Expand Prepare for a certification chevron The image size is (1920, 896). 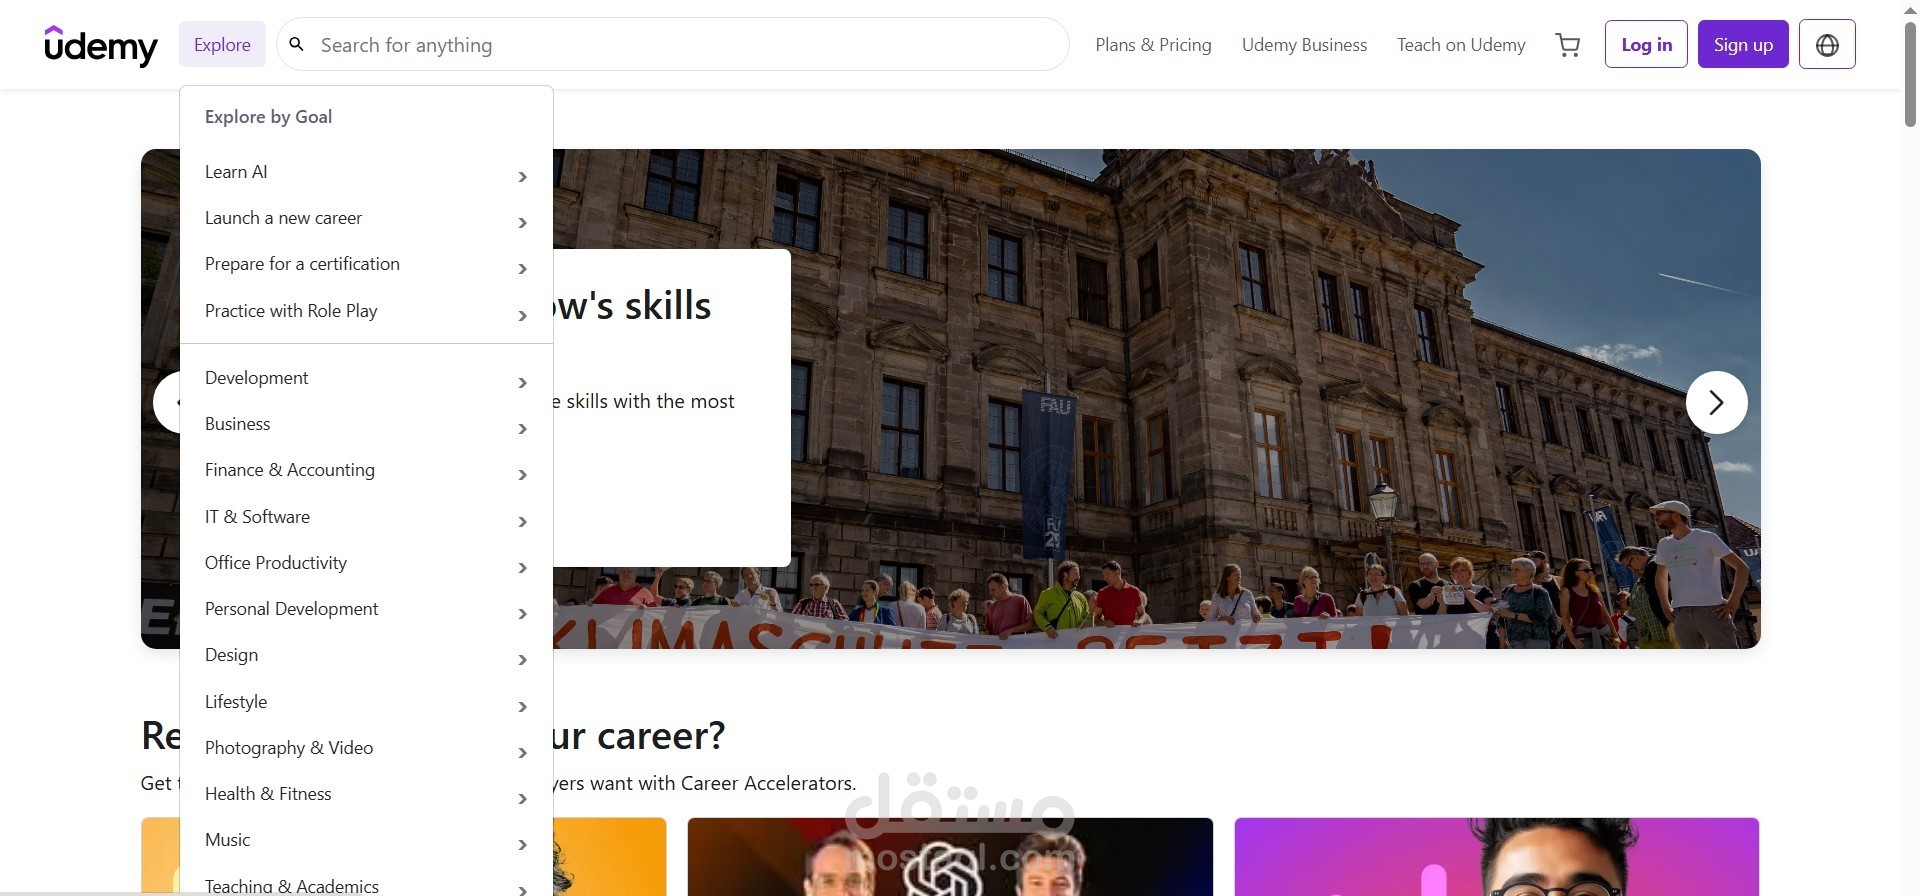(x=522, y=269)
